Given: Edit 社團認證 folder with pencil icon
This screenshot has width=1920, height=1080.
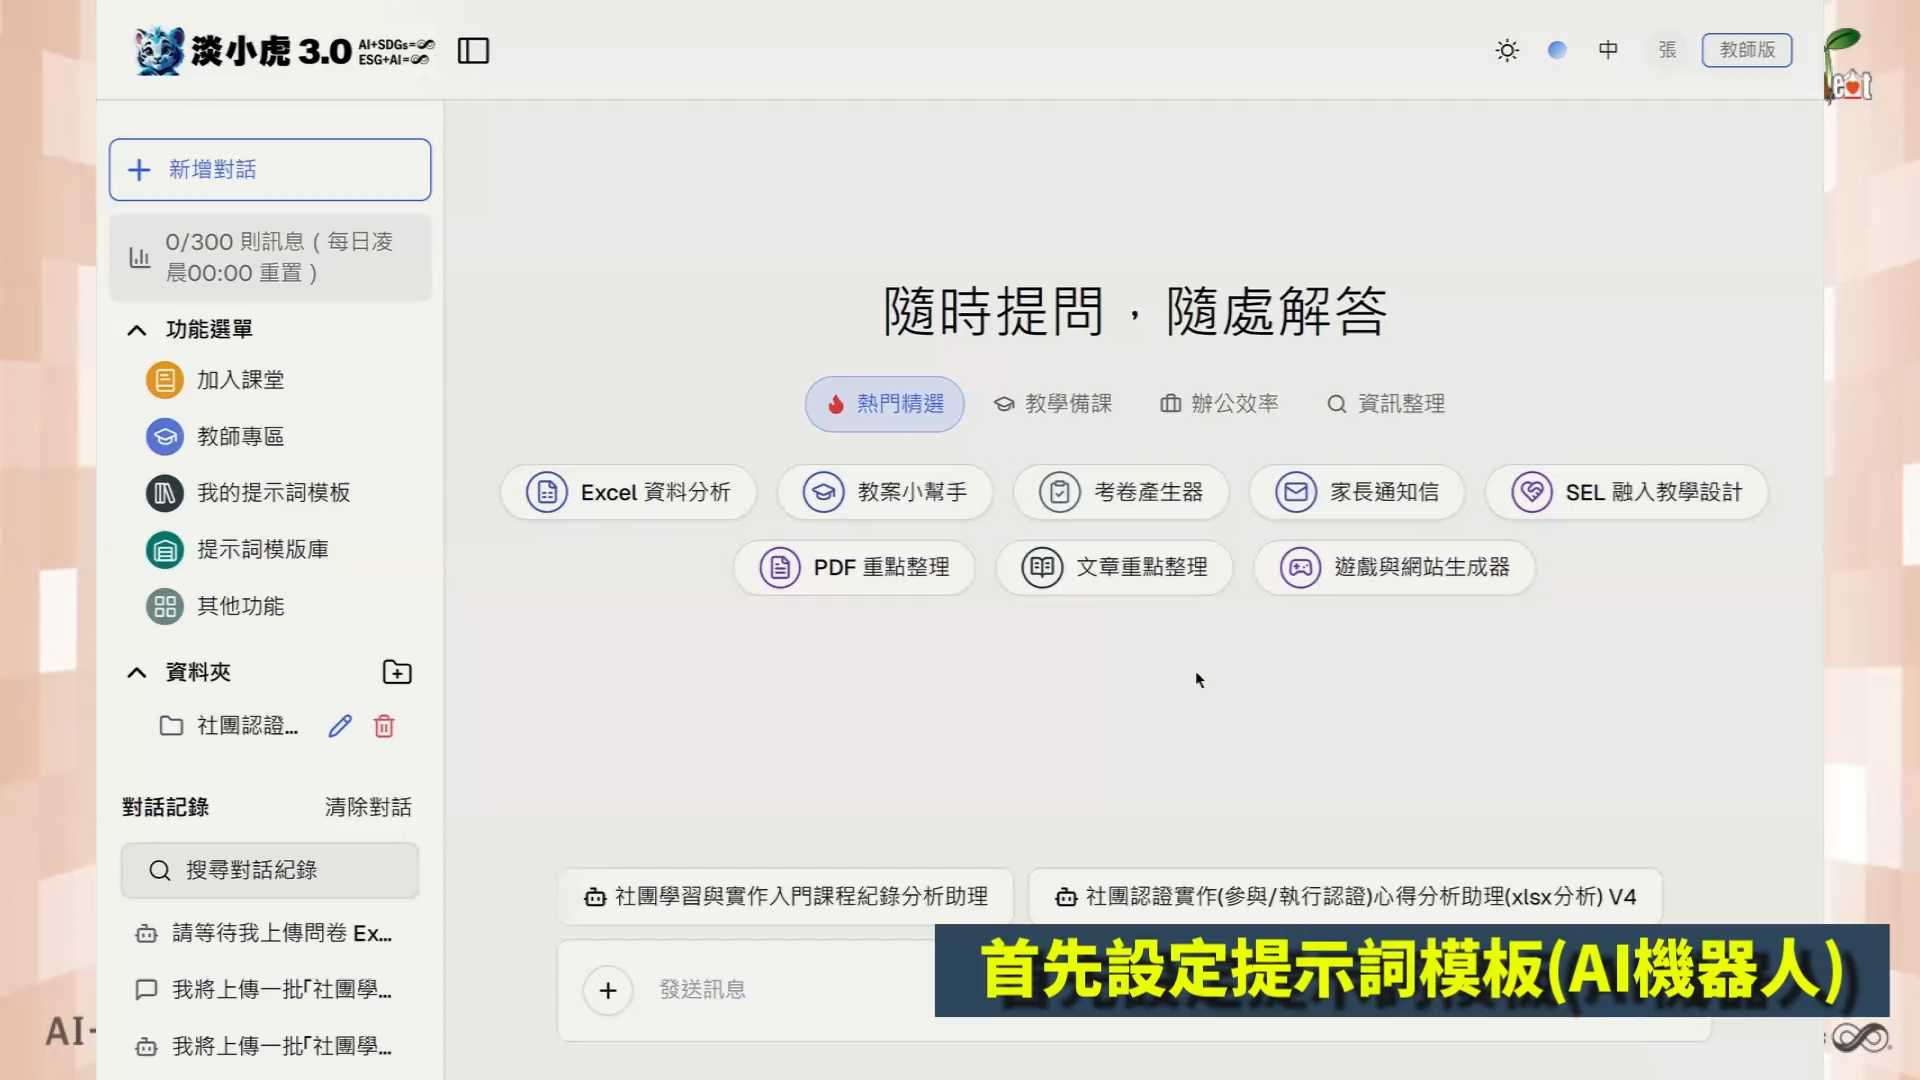Looking at the screenshot, I should (x=340, y=726).
